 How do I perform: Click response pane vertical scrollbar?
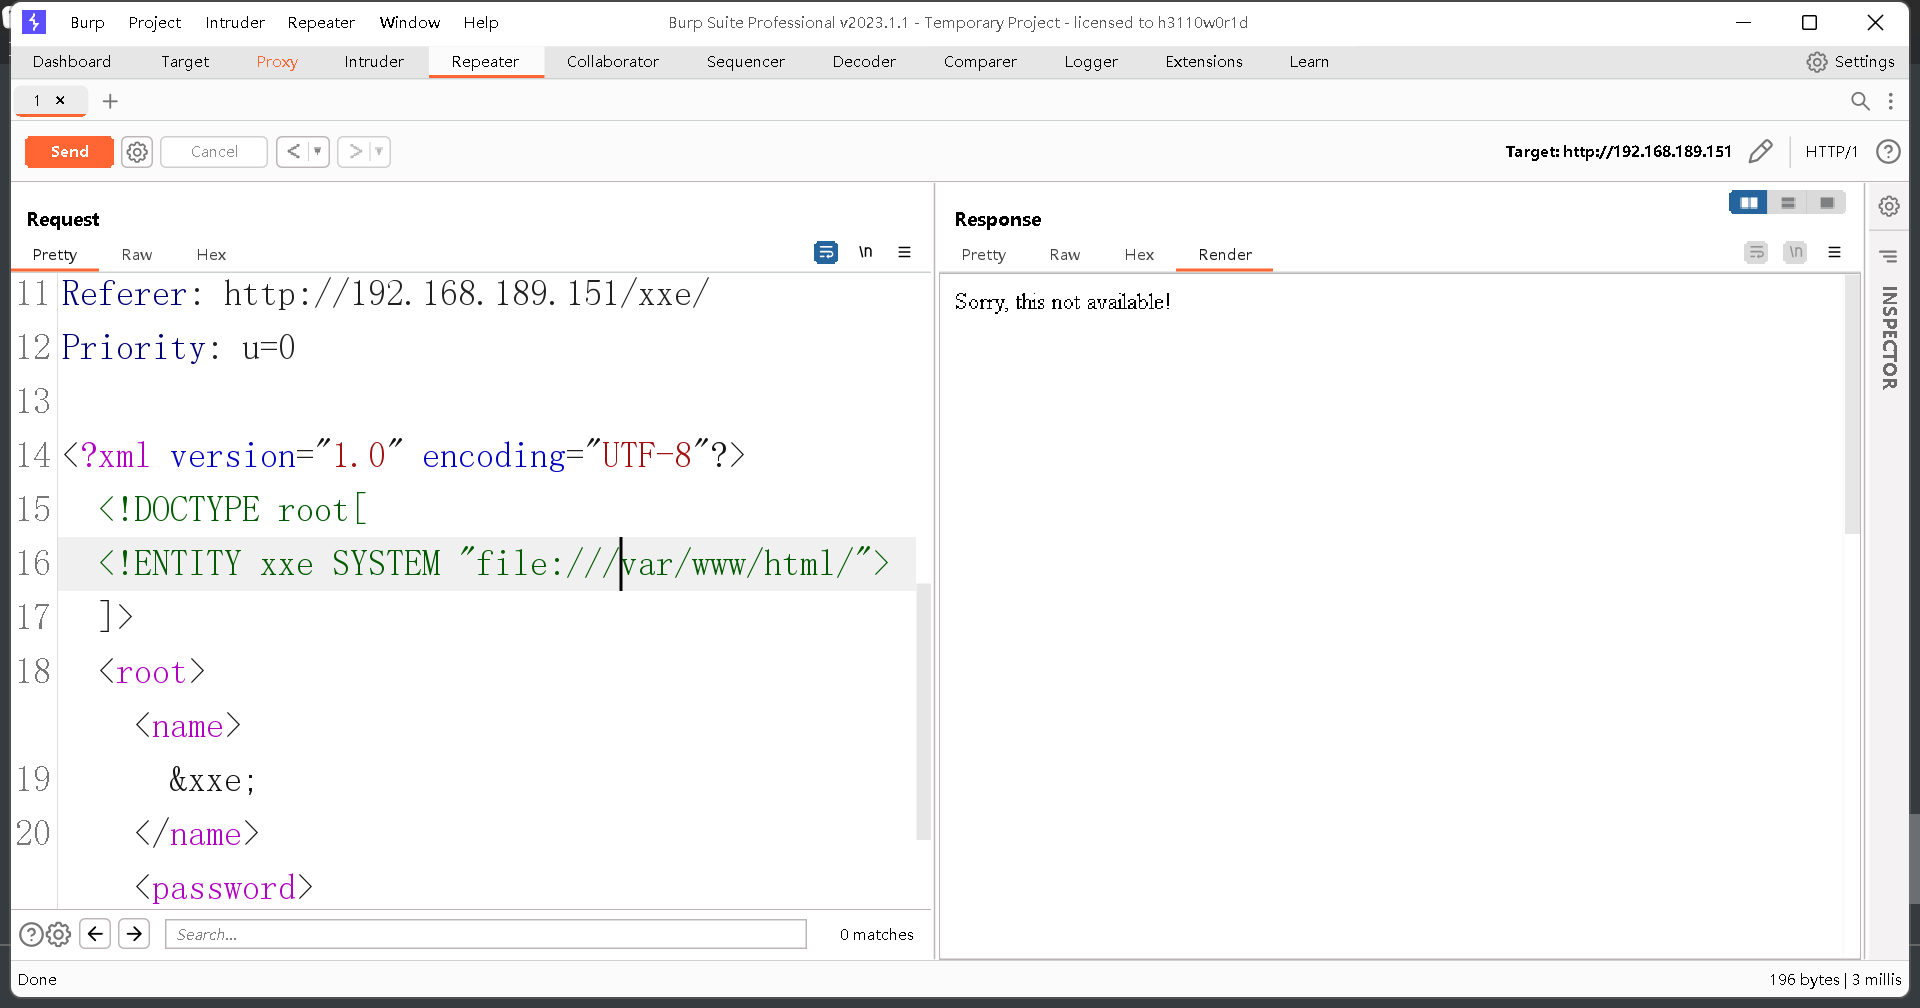click(x=1852, y=405)
